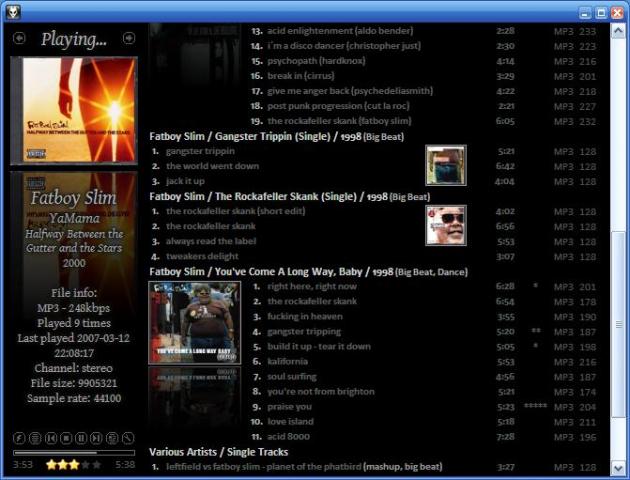Click the five-star rating on praise you row
The height and width of the screenshot is (480, 630).
(536, 406)
